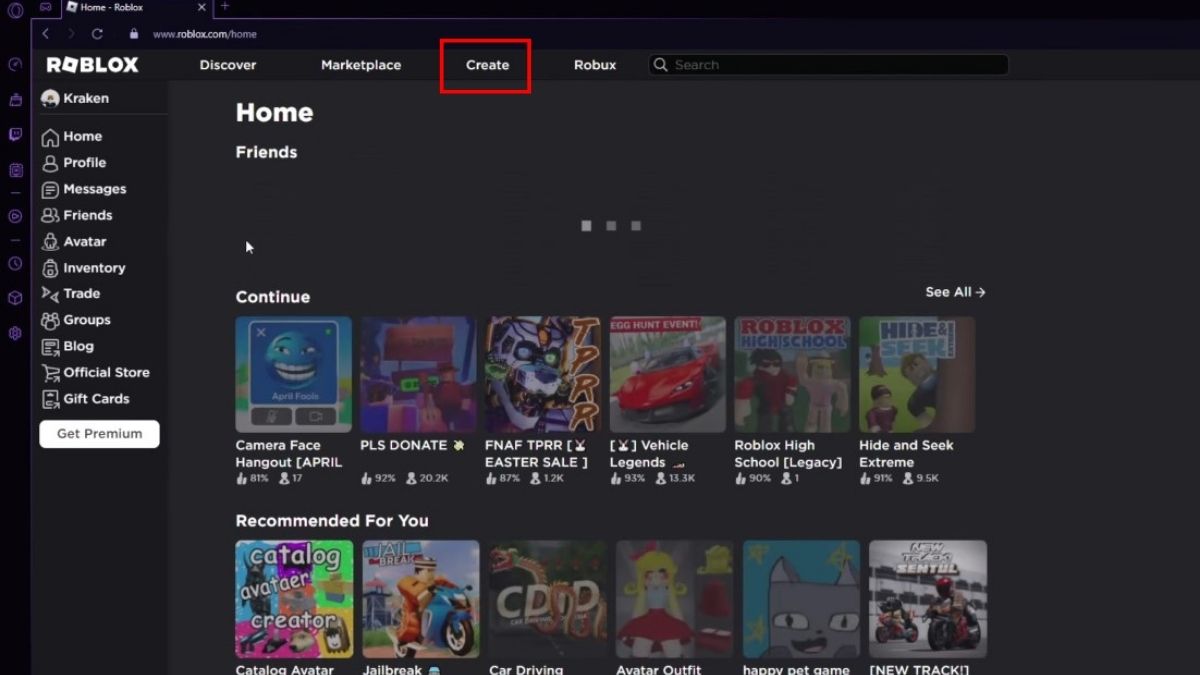Open Extensions cube icon in browser sidebar

pos(15,298)
